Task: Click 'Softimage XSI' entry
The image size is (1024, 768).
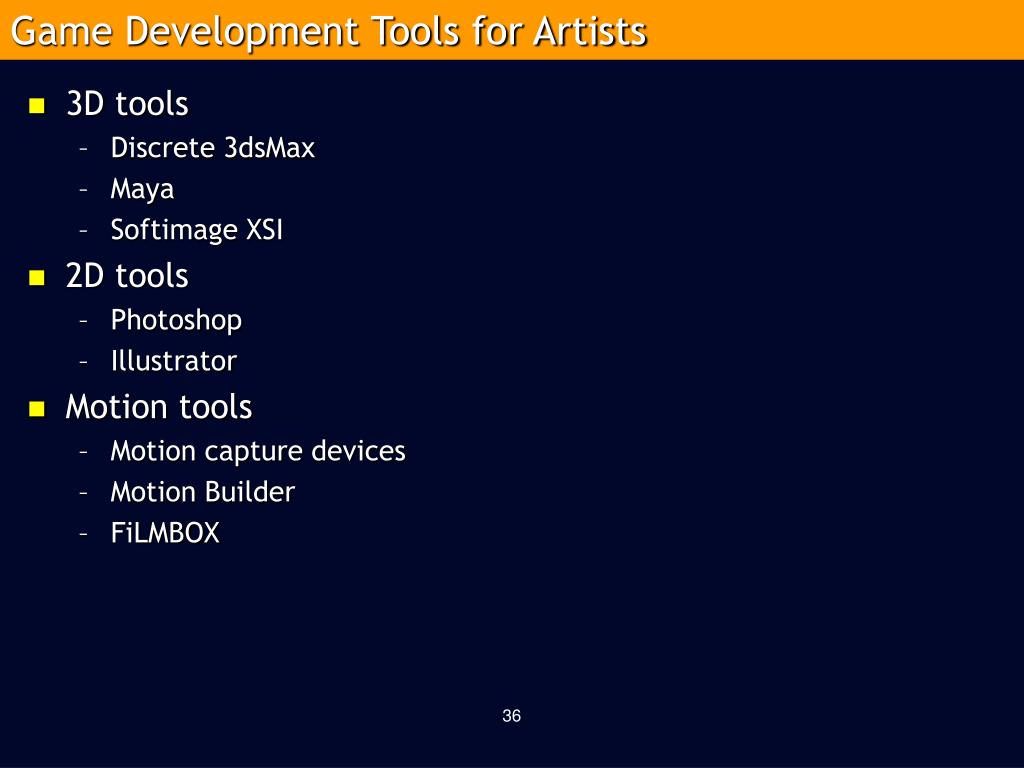Action: (x=197, y=230)
